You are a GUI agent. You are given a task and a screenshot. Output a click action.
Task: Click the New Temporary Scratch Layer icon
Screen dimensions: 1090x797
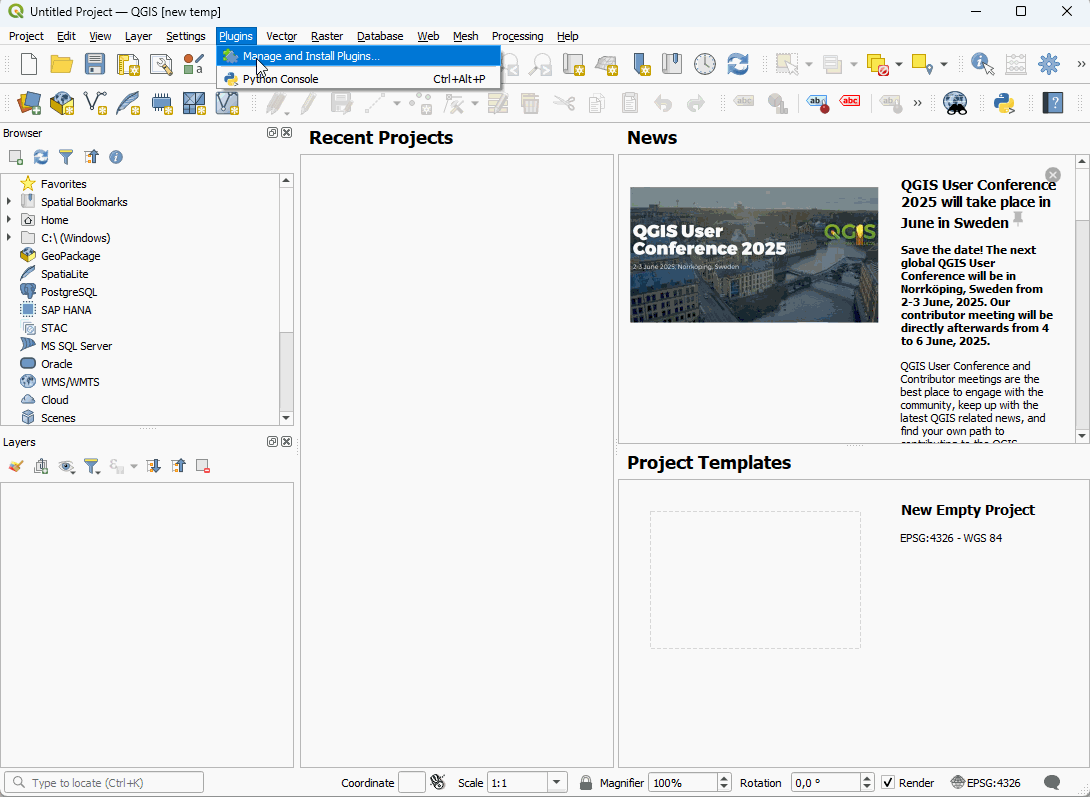[x=161, y=104]
